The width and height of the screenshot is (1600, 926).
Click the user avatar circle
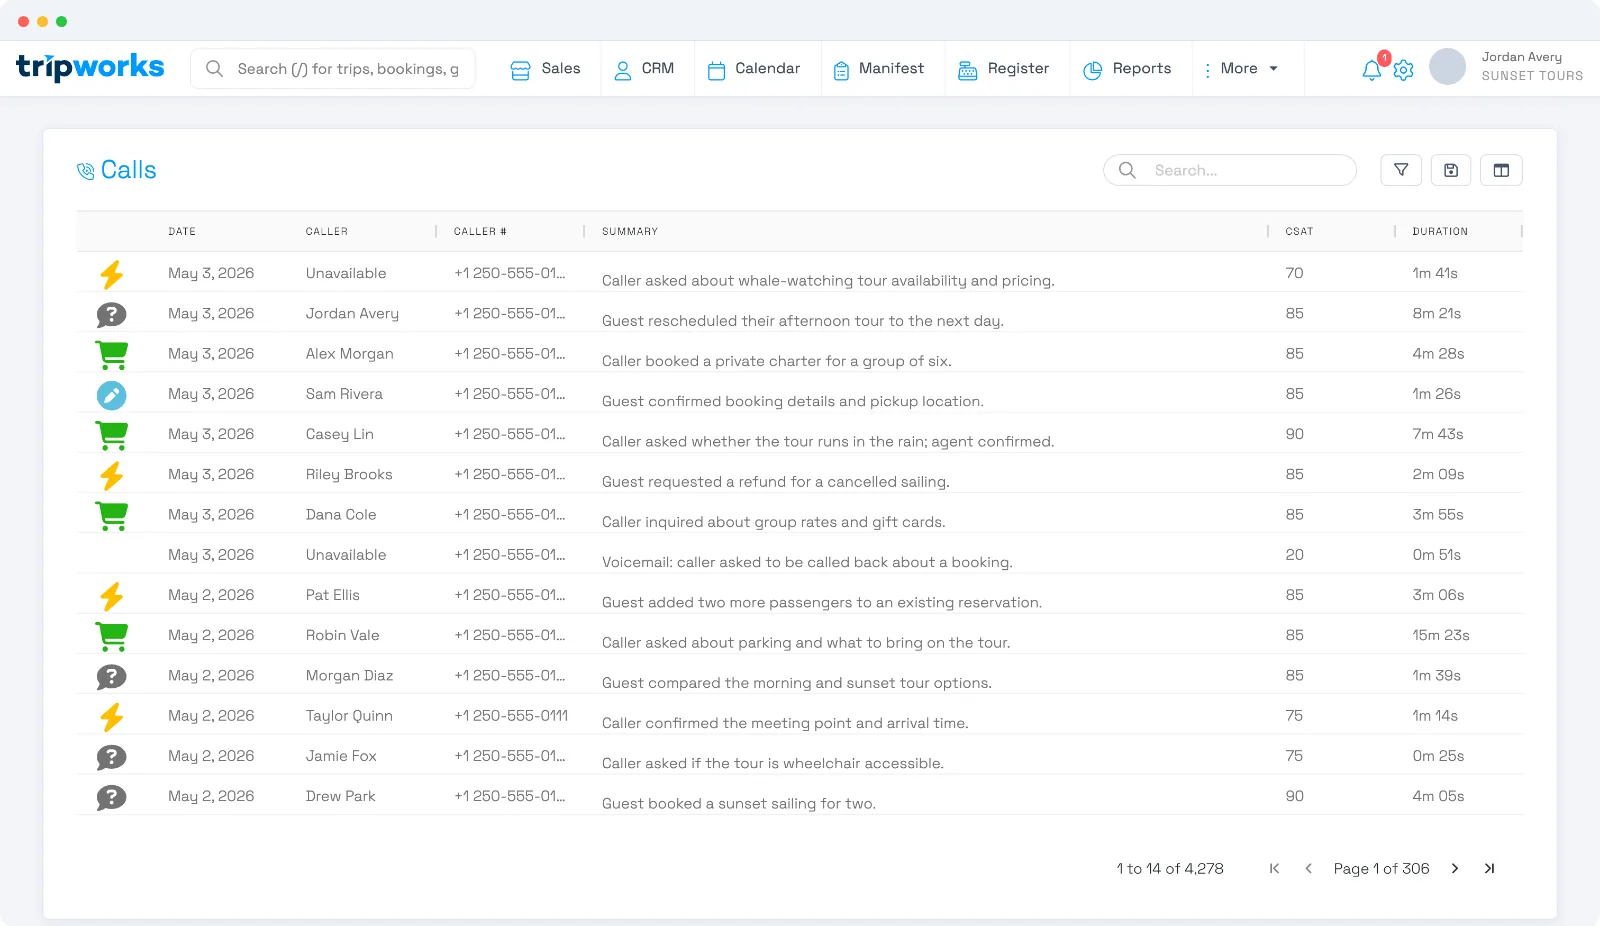pyautogui.click(x=1447, y=66)
